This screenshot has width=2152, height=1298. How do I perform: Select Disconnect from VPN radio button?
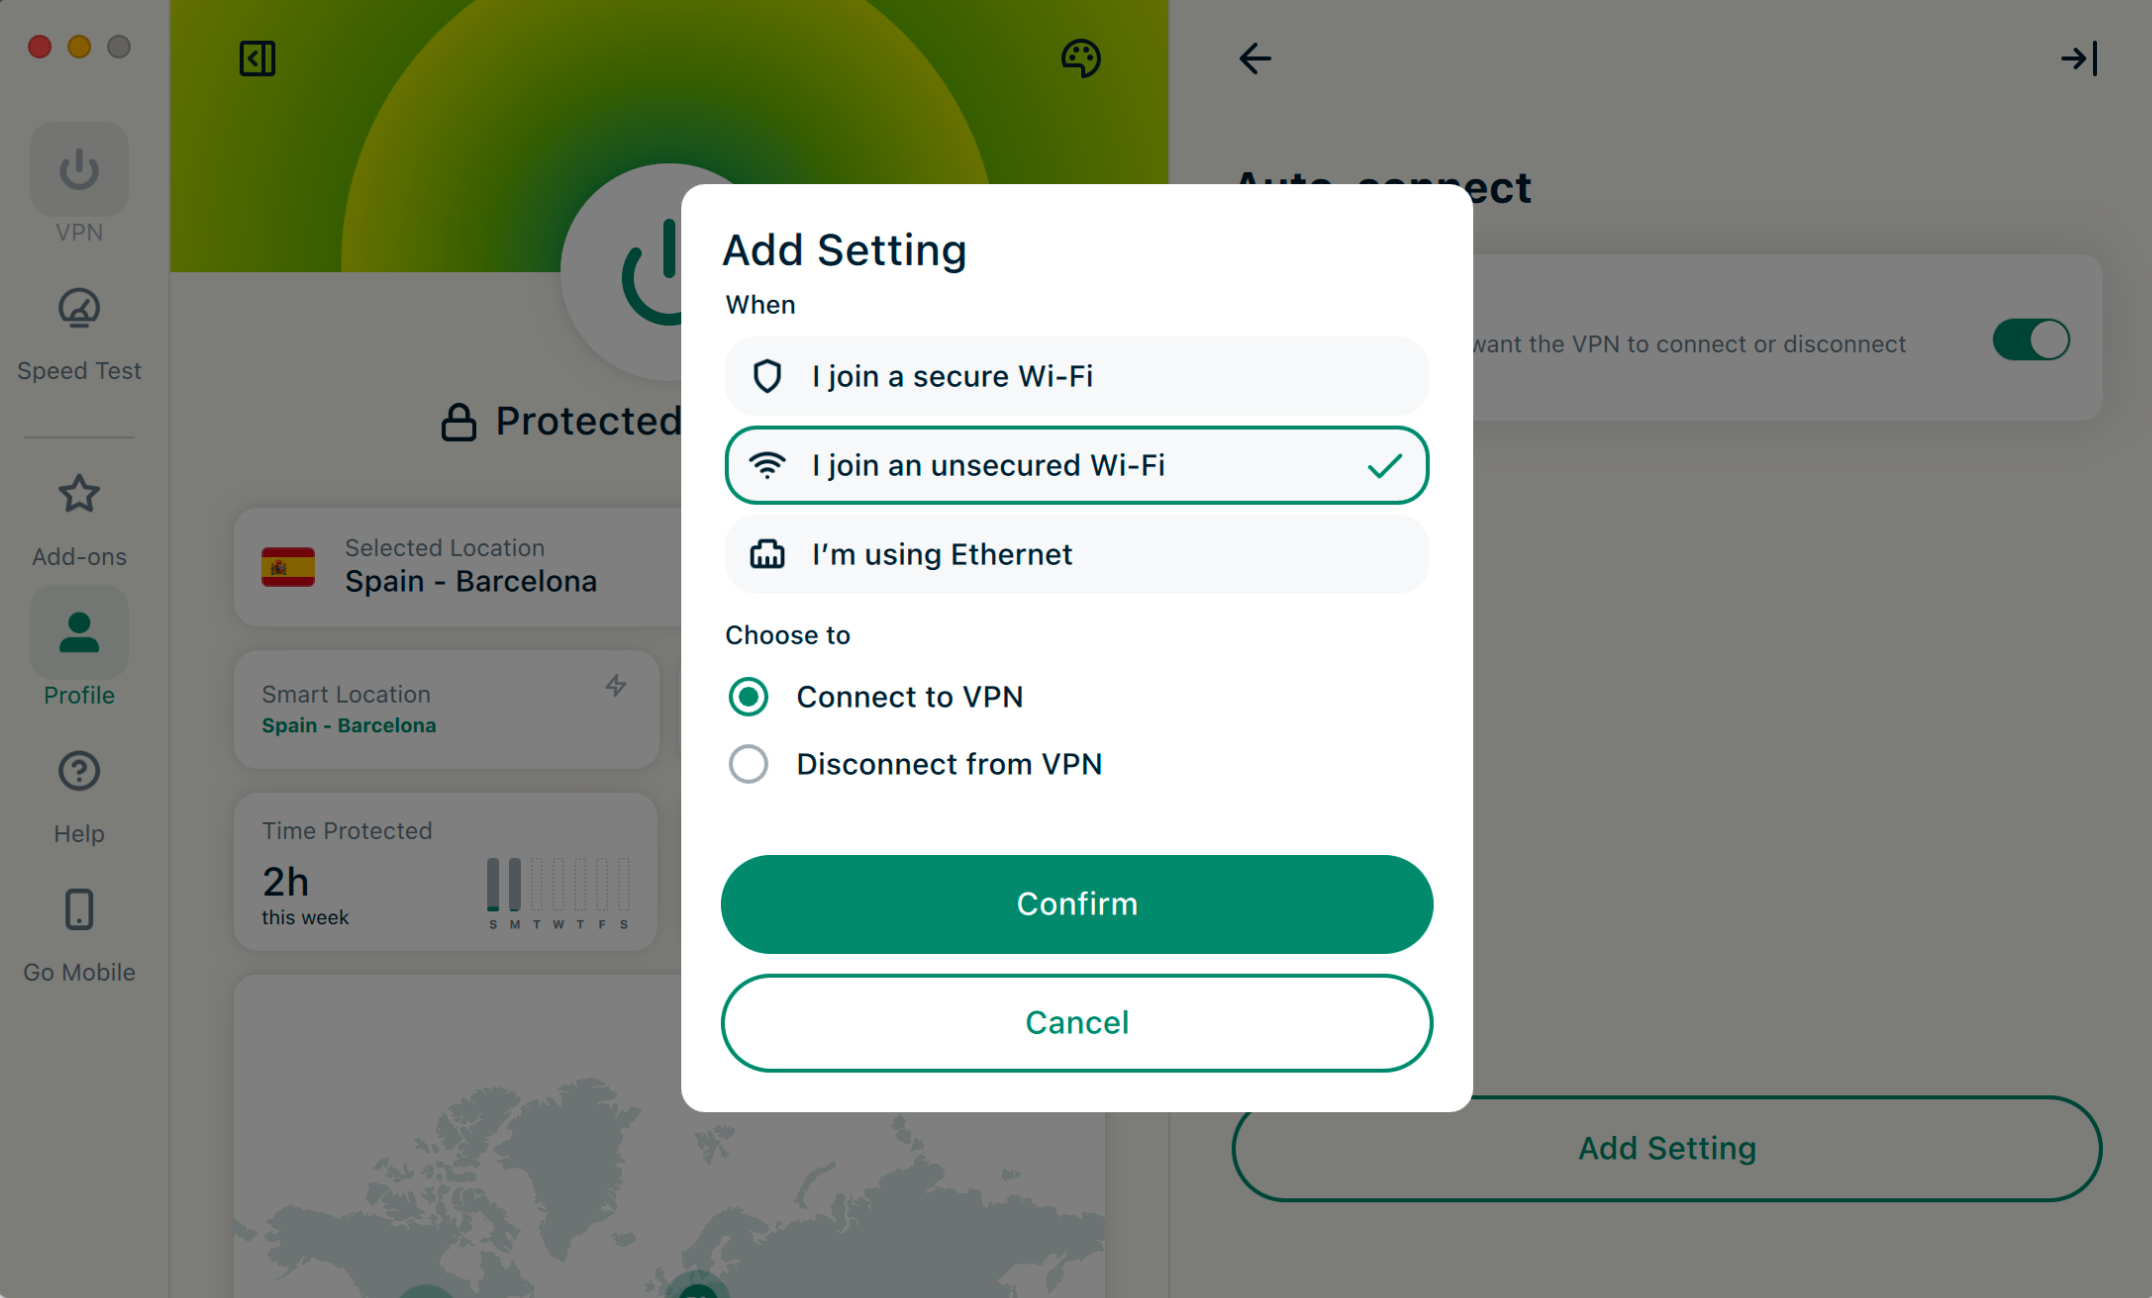pos(748,764)
